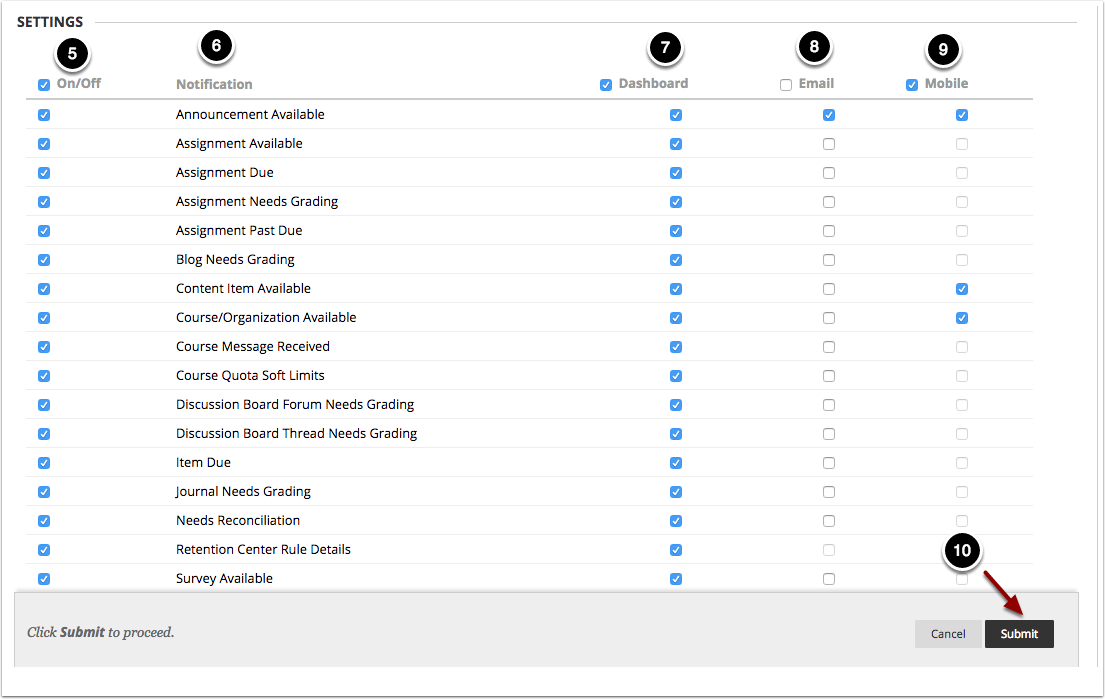1105x699 pixels.
Task: Check Email for Course/Organization Available
Action: point(829,318)
